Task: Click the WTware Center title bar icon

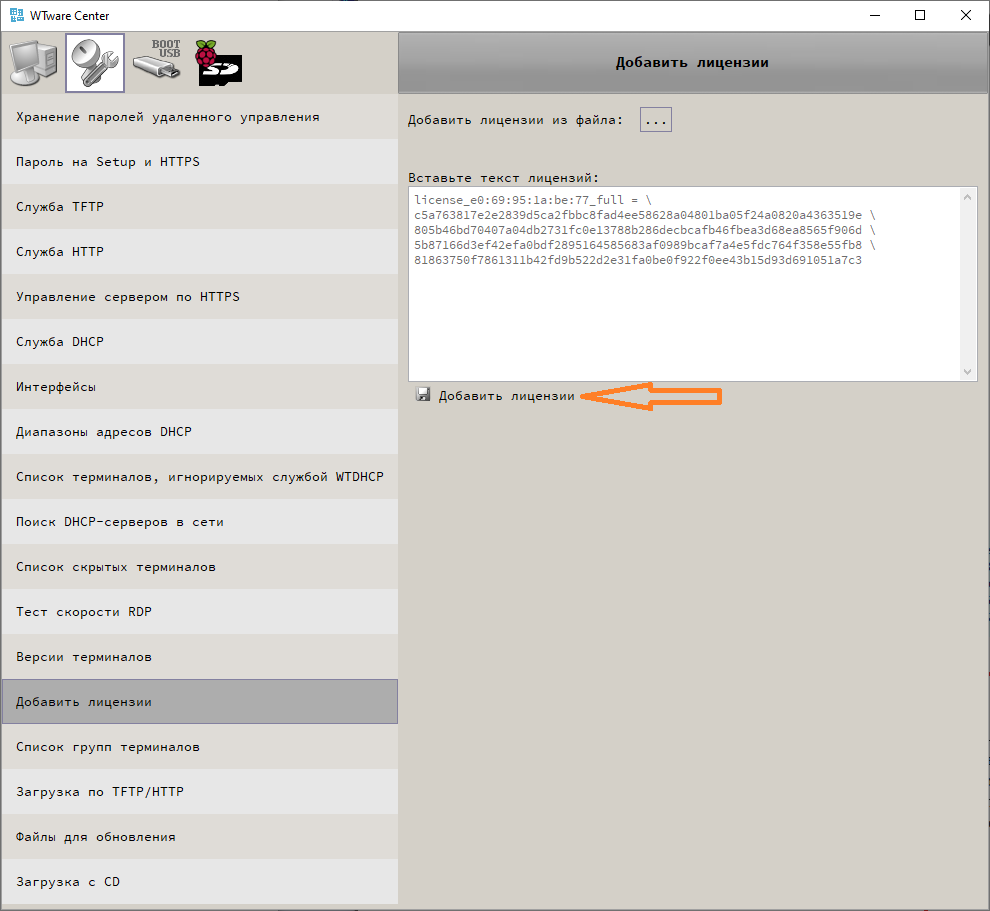Action: tap(16, 15)
